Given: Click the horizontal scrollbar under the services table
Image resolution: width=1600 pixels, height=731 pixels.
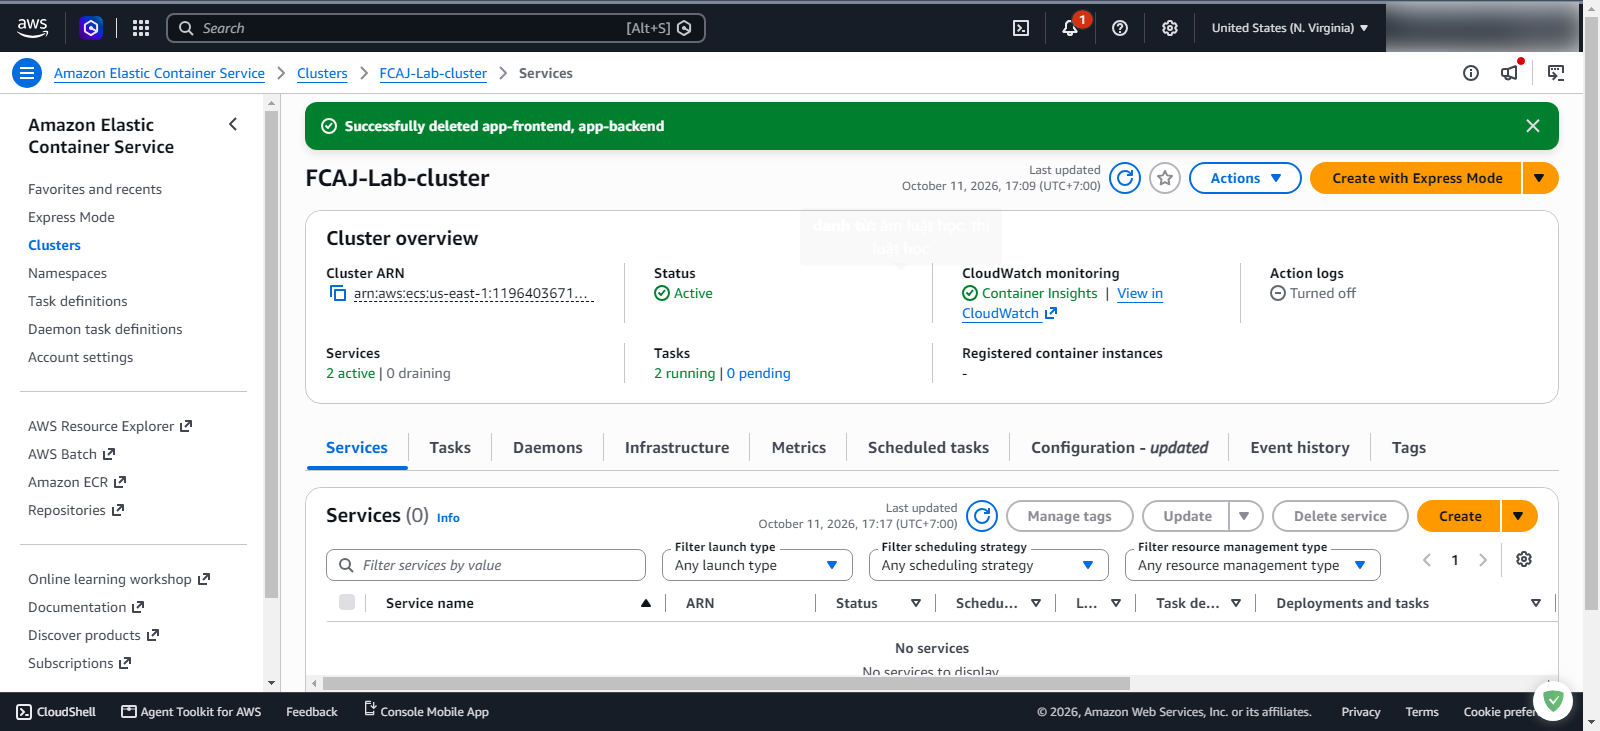Looking at the screenshot, I should point(726,684).
